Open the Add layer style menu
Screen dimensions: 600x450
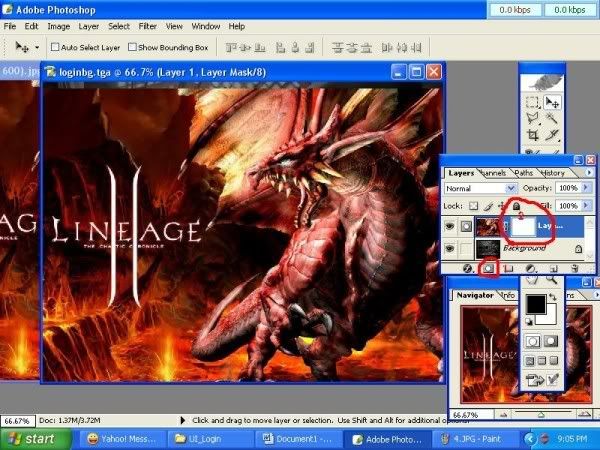468,269
